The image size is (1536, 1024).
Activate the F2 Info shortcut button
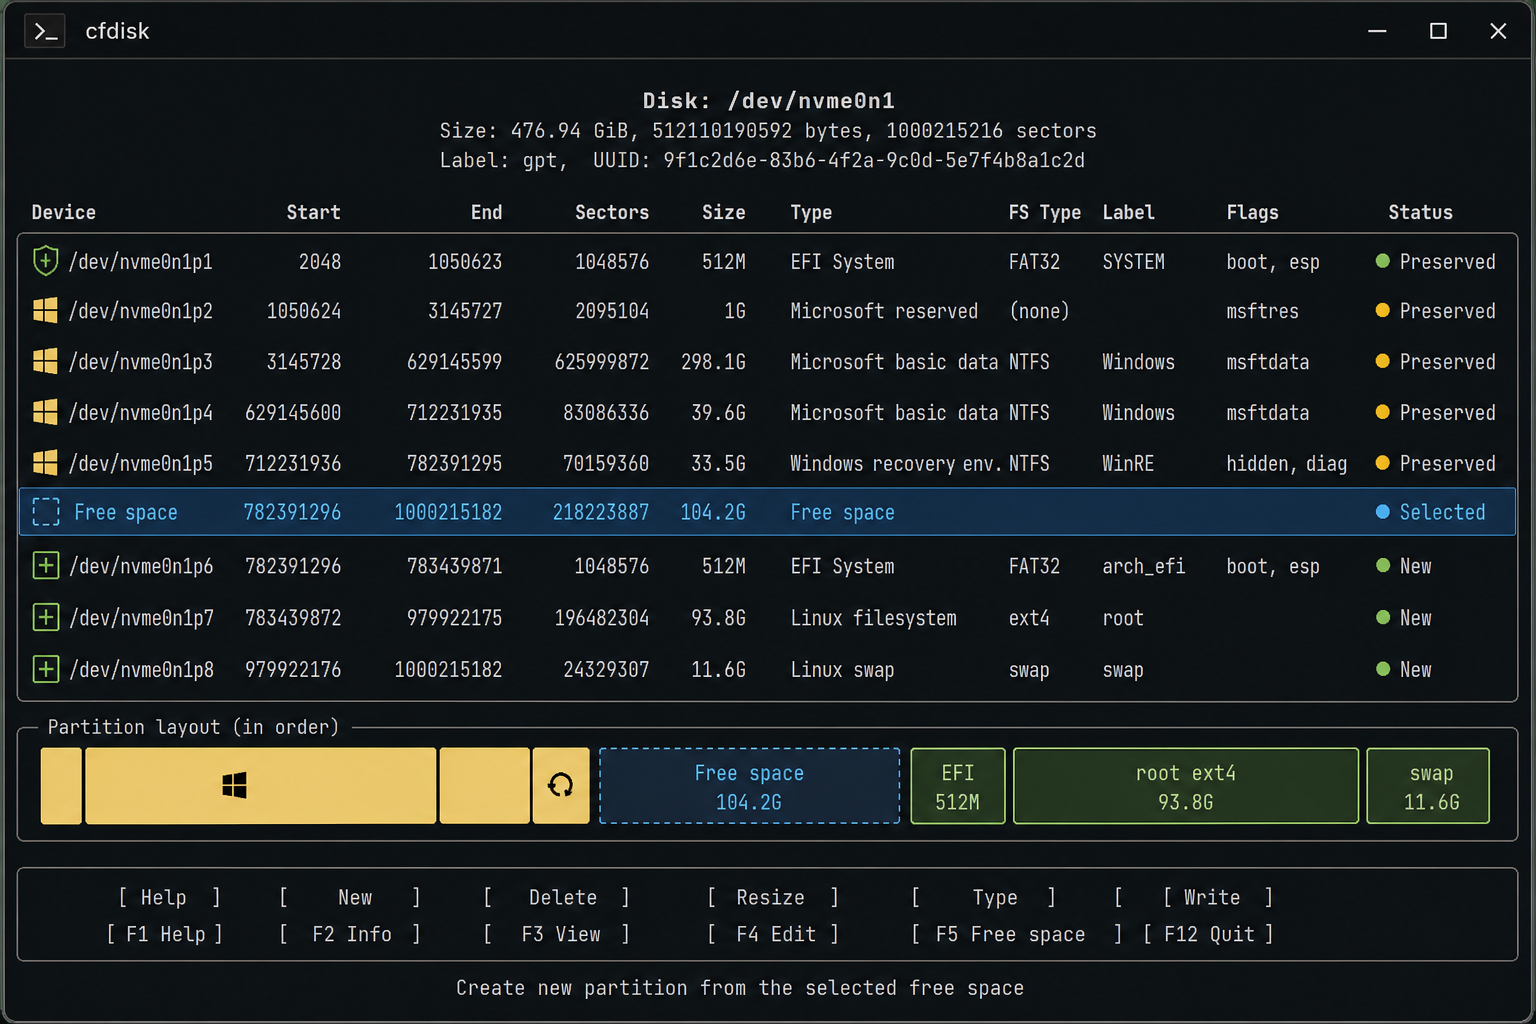350,934
